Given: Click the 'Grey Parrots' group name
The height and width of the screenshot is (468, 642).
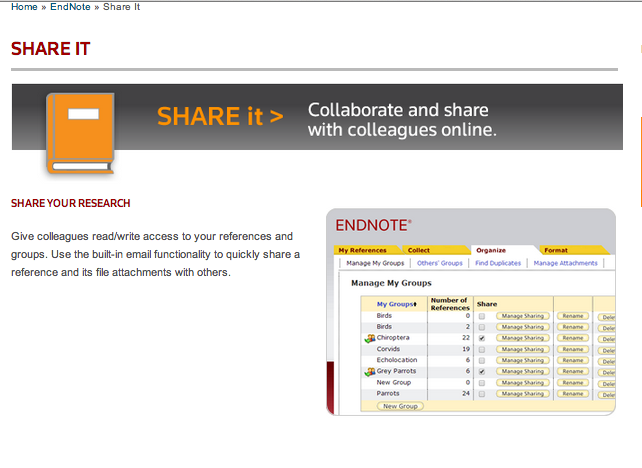Looking at the screenshot, I should (x=396, y=371).
